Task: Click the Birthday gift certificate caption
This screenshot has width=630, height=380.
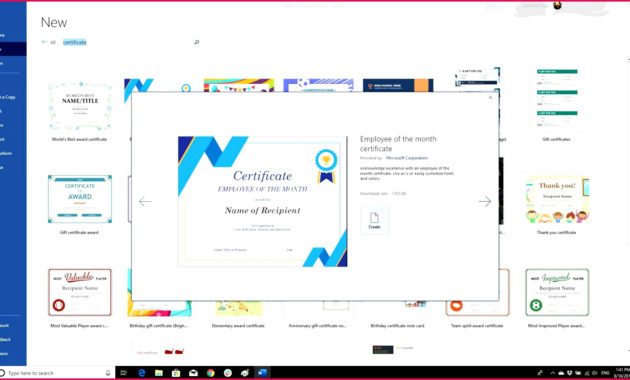Action: coord(158,326)
